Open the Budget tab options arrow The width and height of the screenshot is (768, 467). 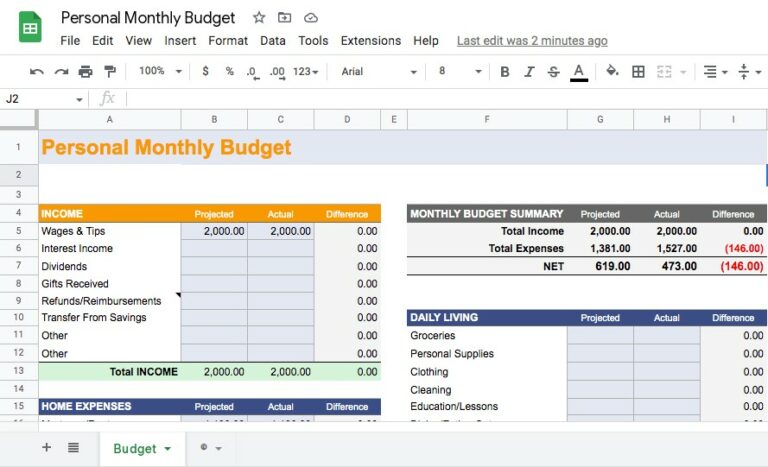[x=168, y=449]
